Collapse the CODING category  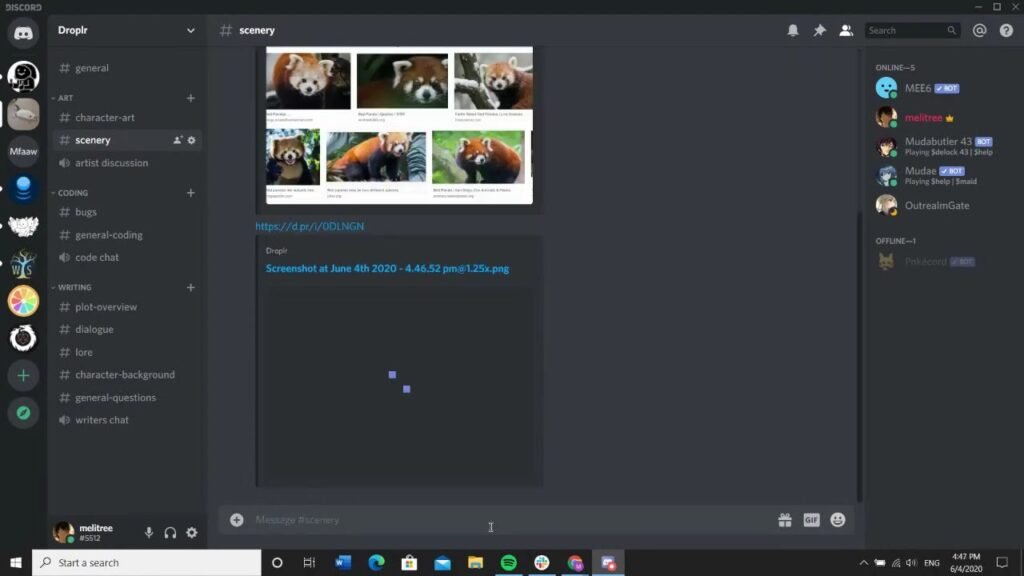(x=70, y=193)
